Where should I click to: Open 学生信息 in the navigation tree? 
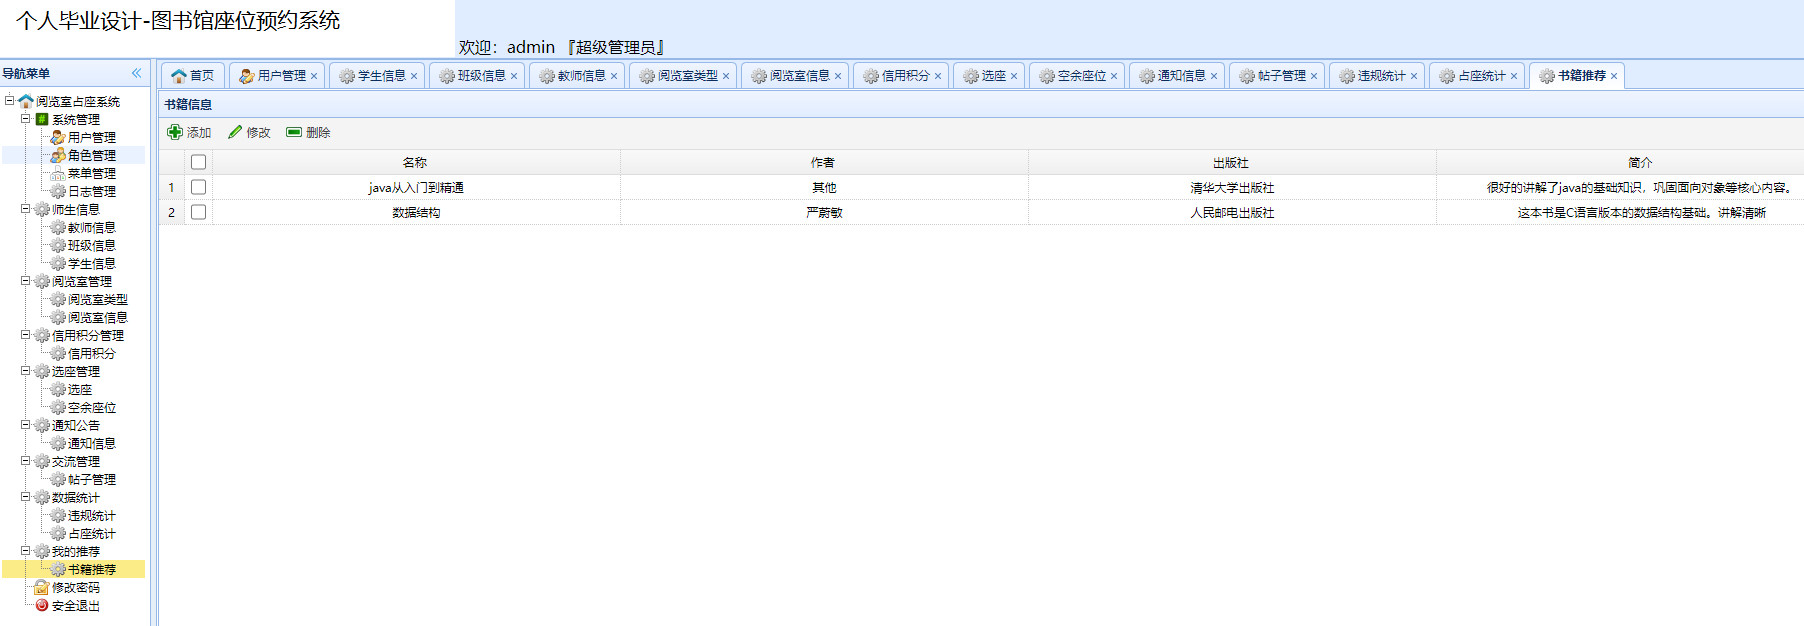pyautogui.click(x=92, y=263)
